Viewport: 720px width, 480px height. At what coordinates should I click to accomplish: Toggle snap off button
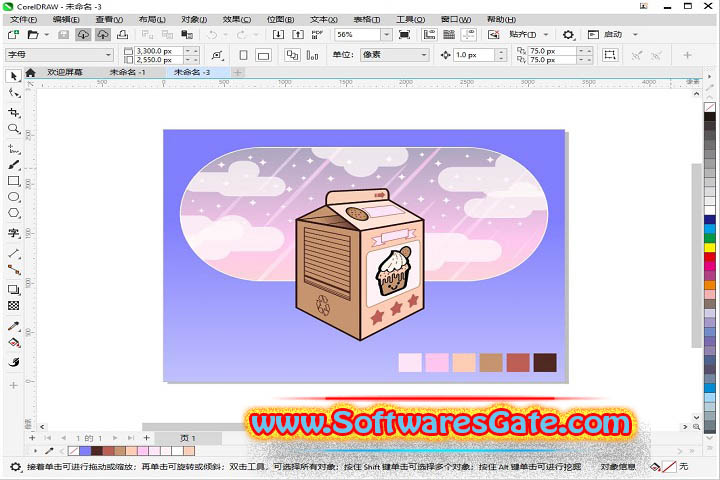click(x=494, y=34)
